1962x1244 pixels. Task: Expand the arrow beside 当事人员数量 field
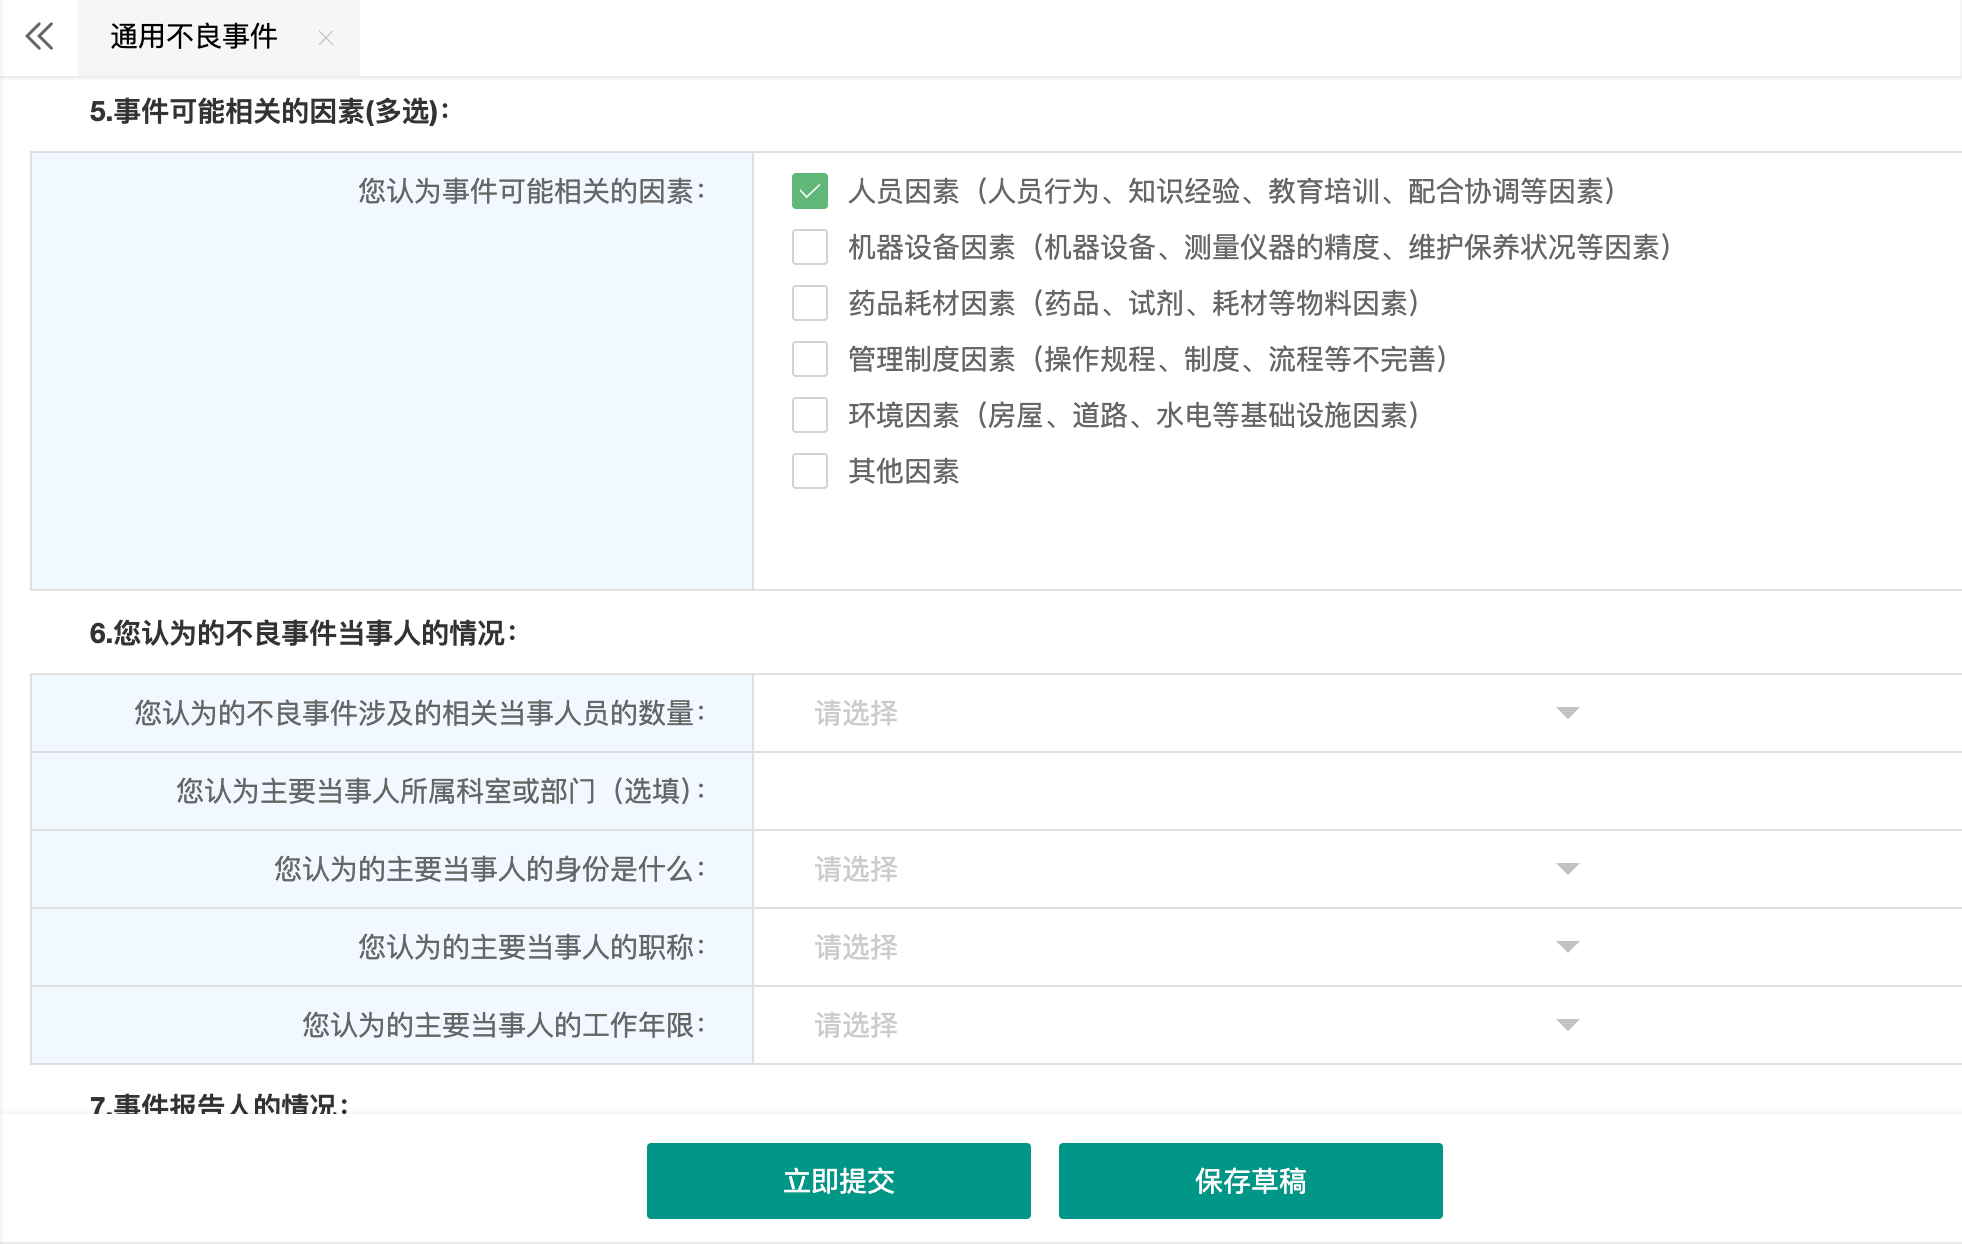[1566, 712]
